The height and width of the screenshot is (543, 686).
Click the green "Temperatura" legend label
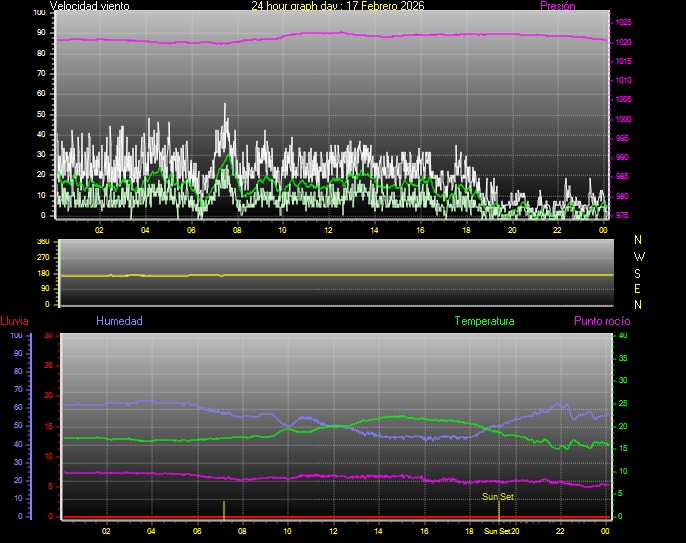484,321
